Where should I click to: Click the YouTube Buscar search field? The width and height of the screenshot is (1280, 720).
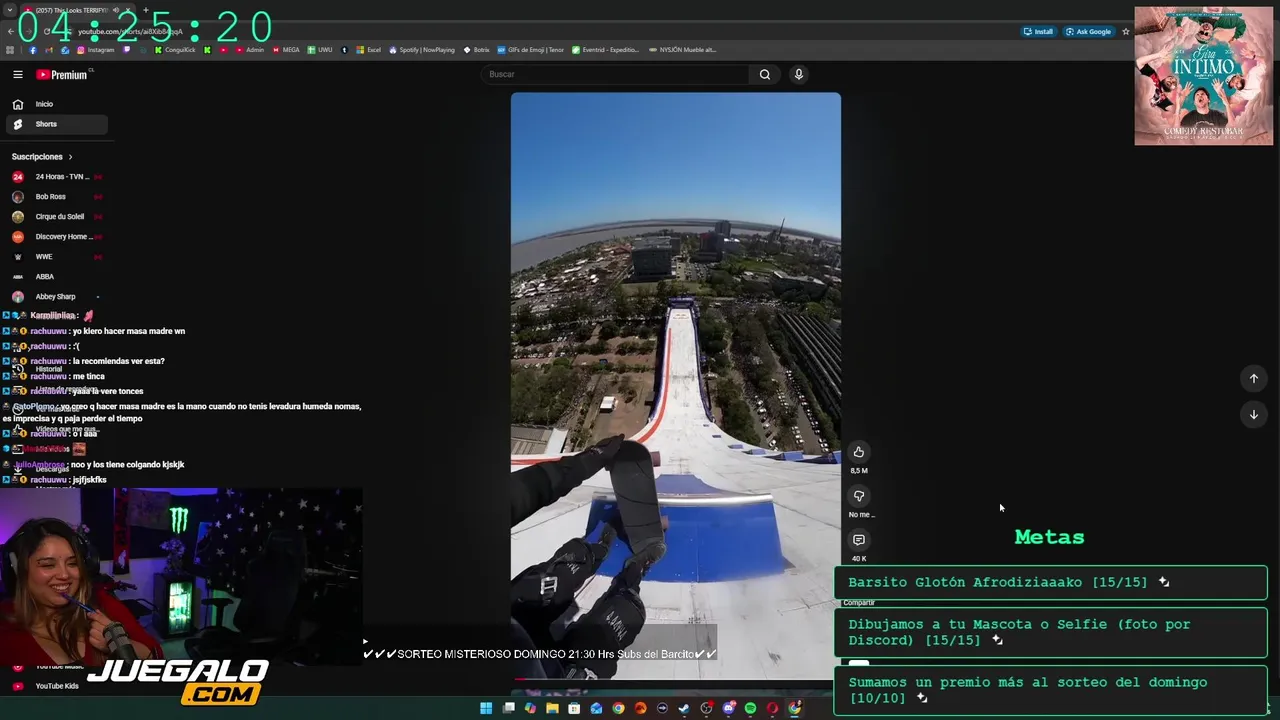[615, 74]
